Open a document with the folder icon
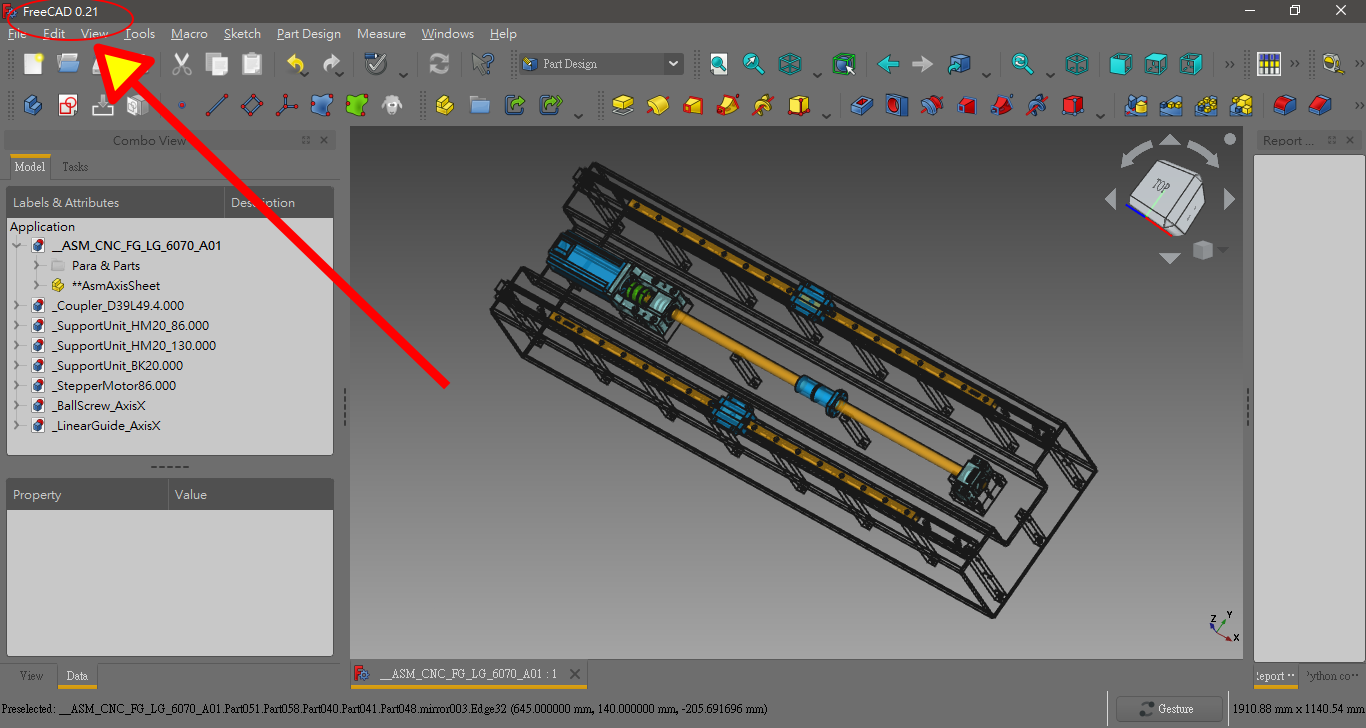This screenshot has width=1366, height=728. 67,63
